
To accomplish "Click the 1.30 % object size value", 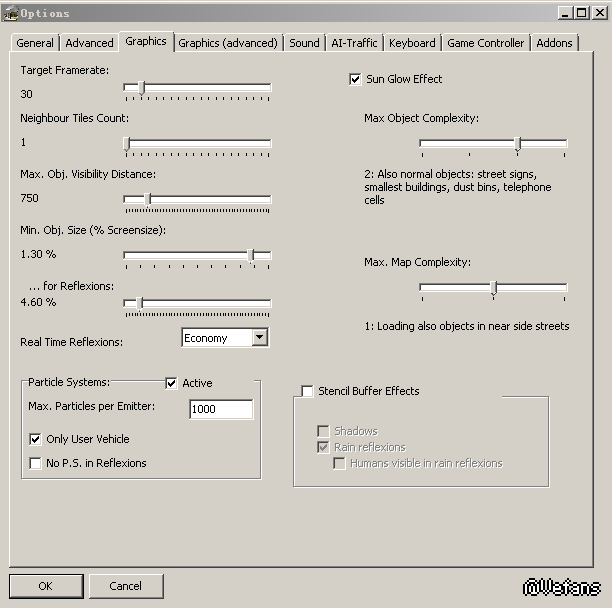I will pyautogui.click(x=38, y=254).
